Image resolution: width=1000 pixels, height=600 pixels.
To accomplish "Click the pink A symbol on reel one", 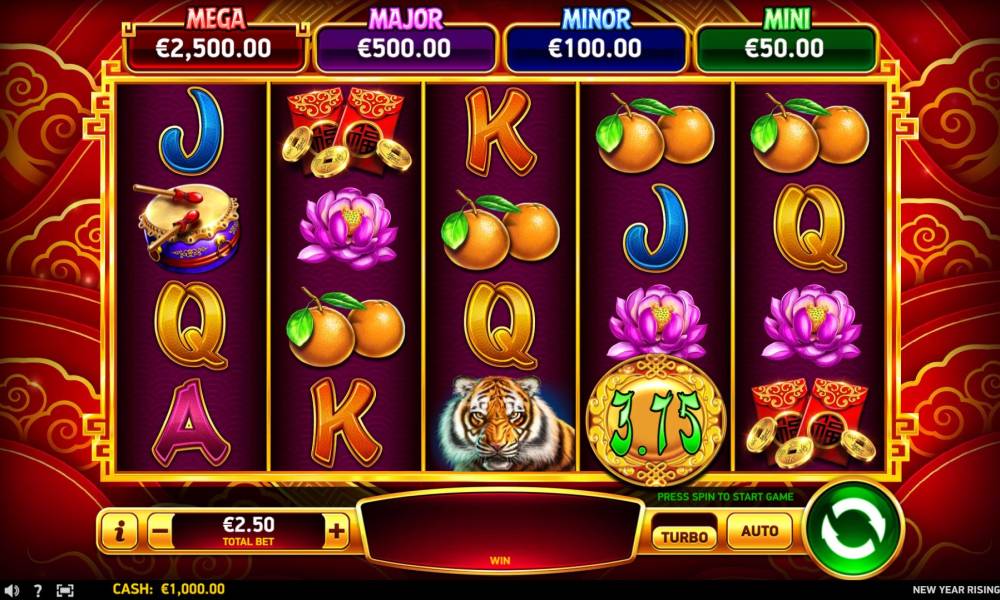I will click(191, 422).
